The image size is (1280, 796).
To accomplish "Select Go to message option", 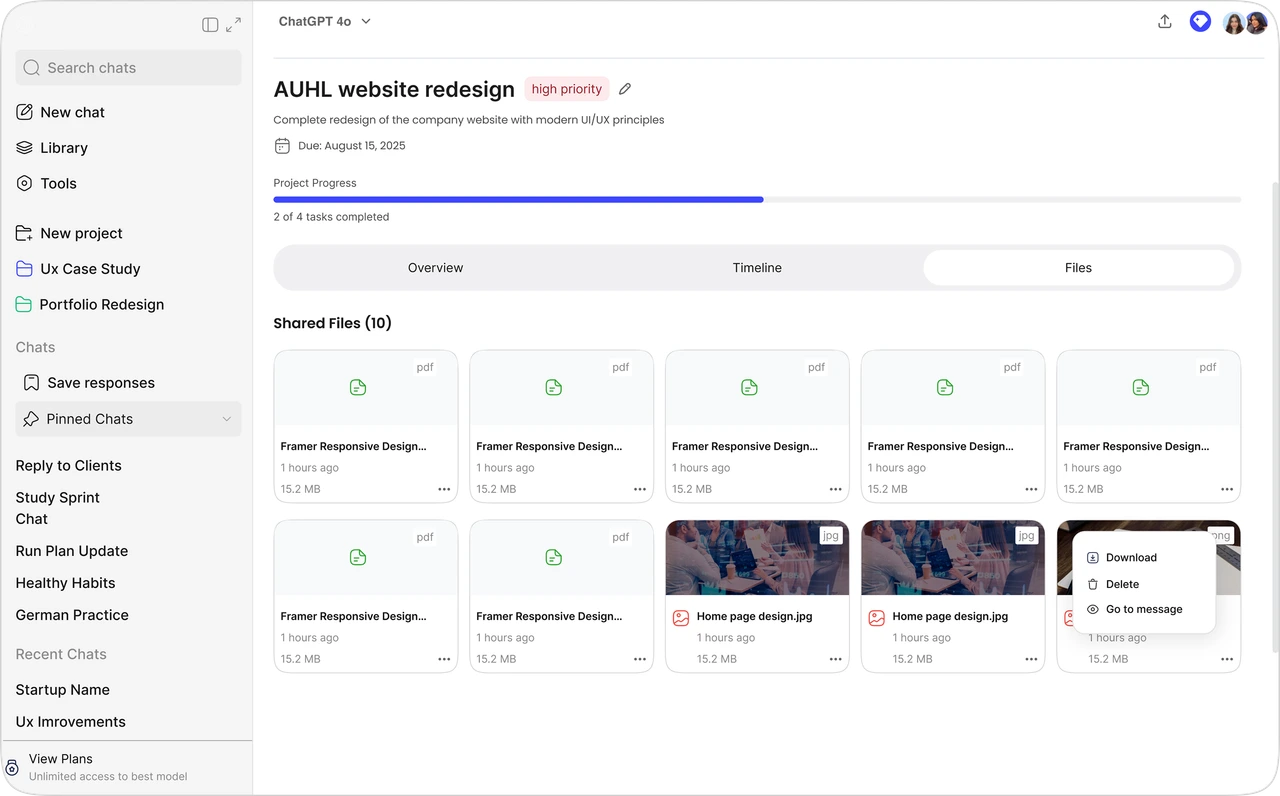I will [x=1143, y=609].
